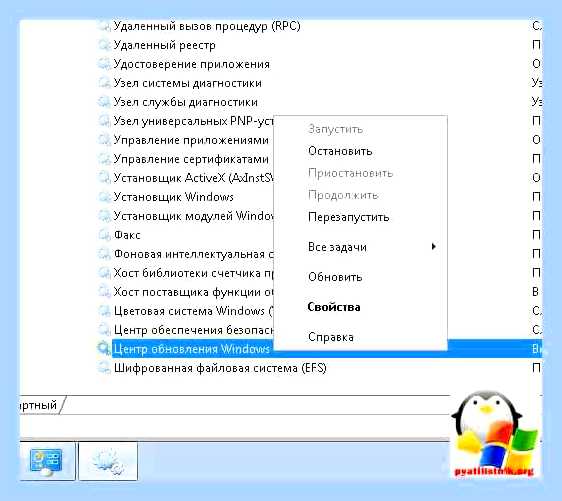Select the Удостоверение приложения service

pyautogui.click(x=191, y=65)
